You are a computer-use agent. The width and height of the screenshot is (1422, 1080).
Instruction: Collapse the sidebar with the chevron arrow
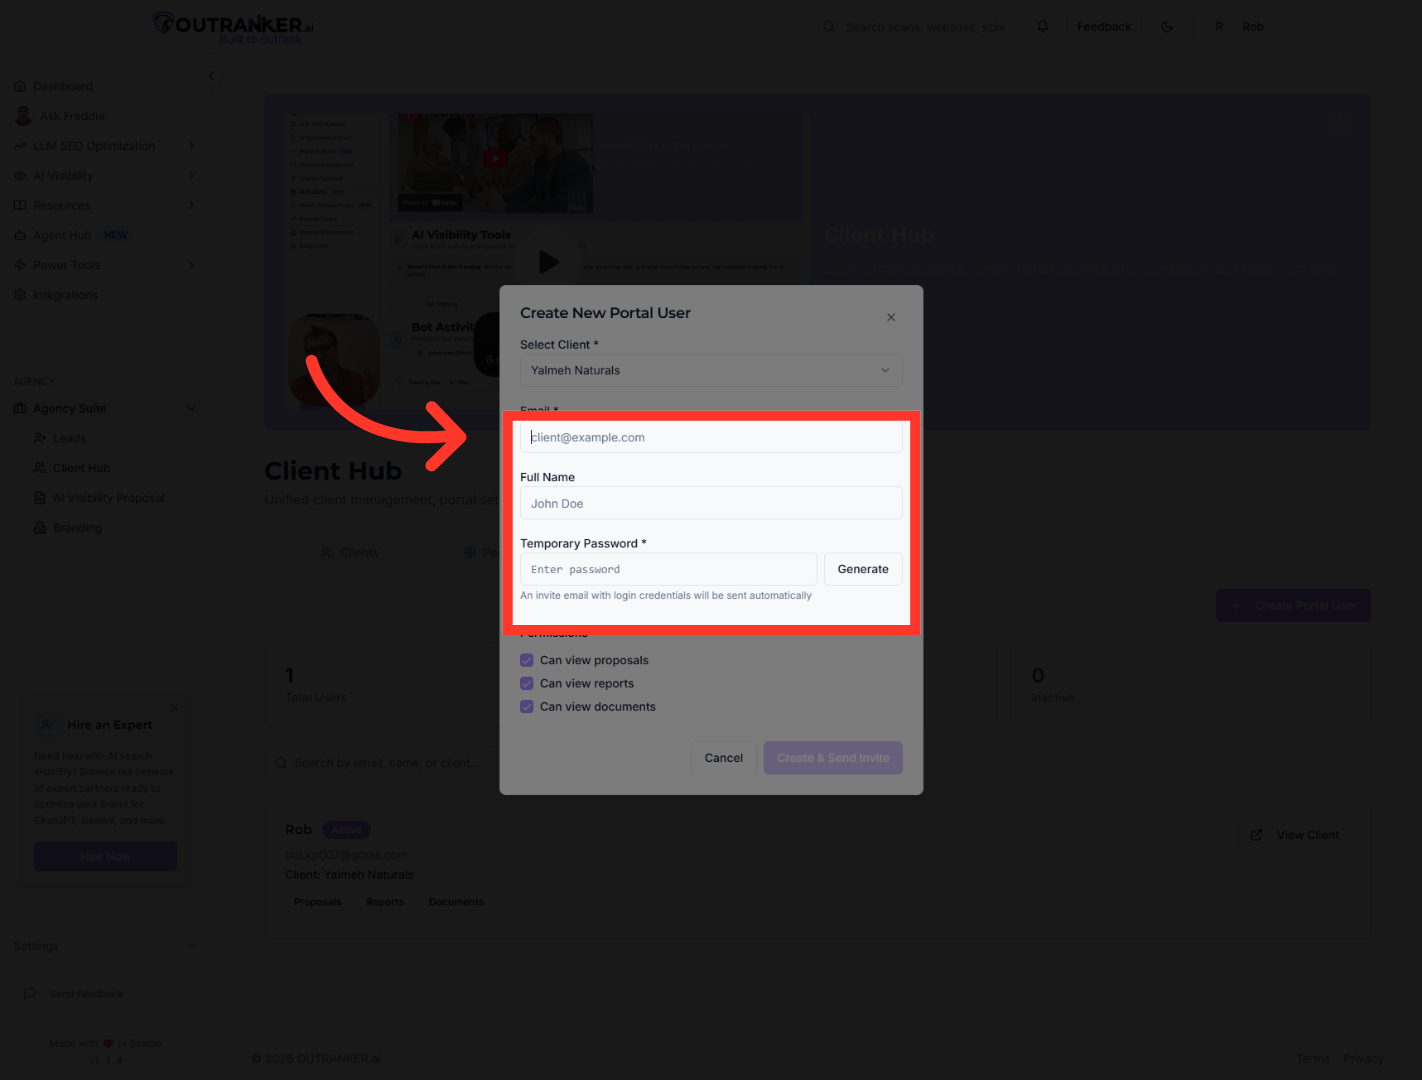[211, 75]
